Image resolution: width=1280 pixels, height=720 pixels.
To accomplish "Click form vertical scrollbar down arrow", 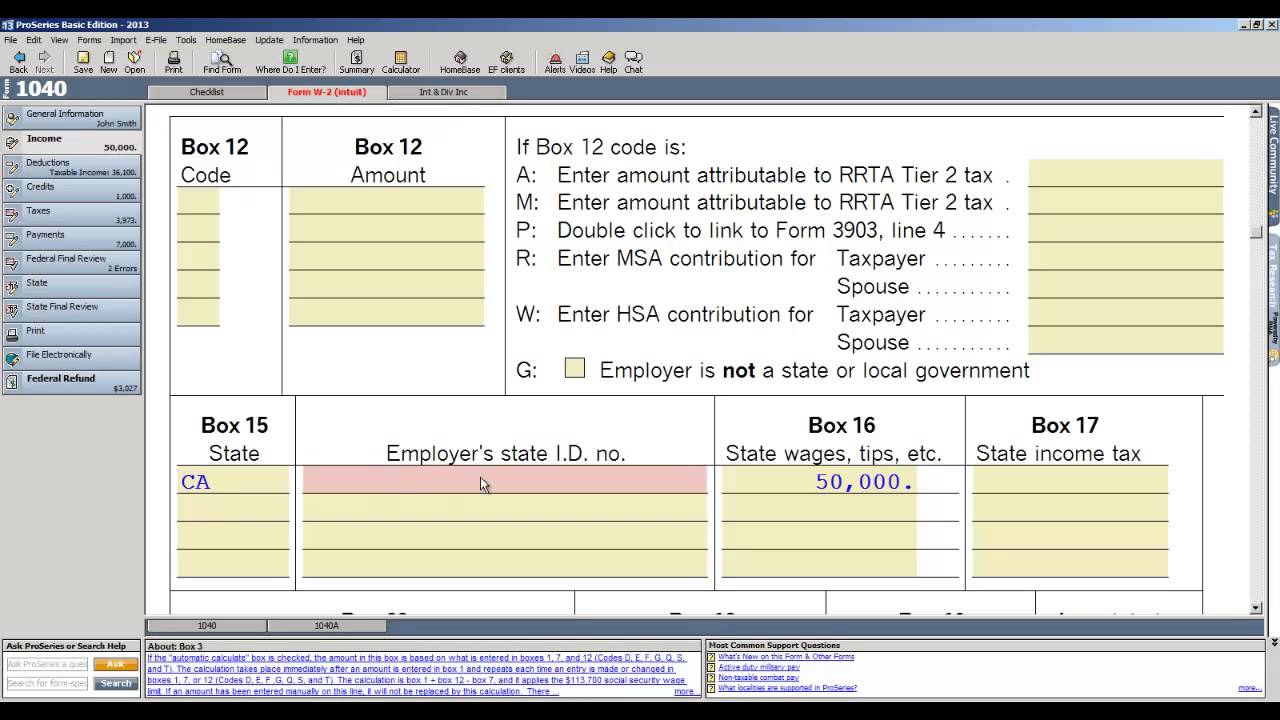I will click(x=1256, y=608).
